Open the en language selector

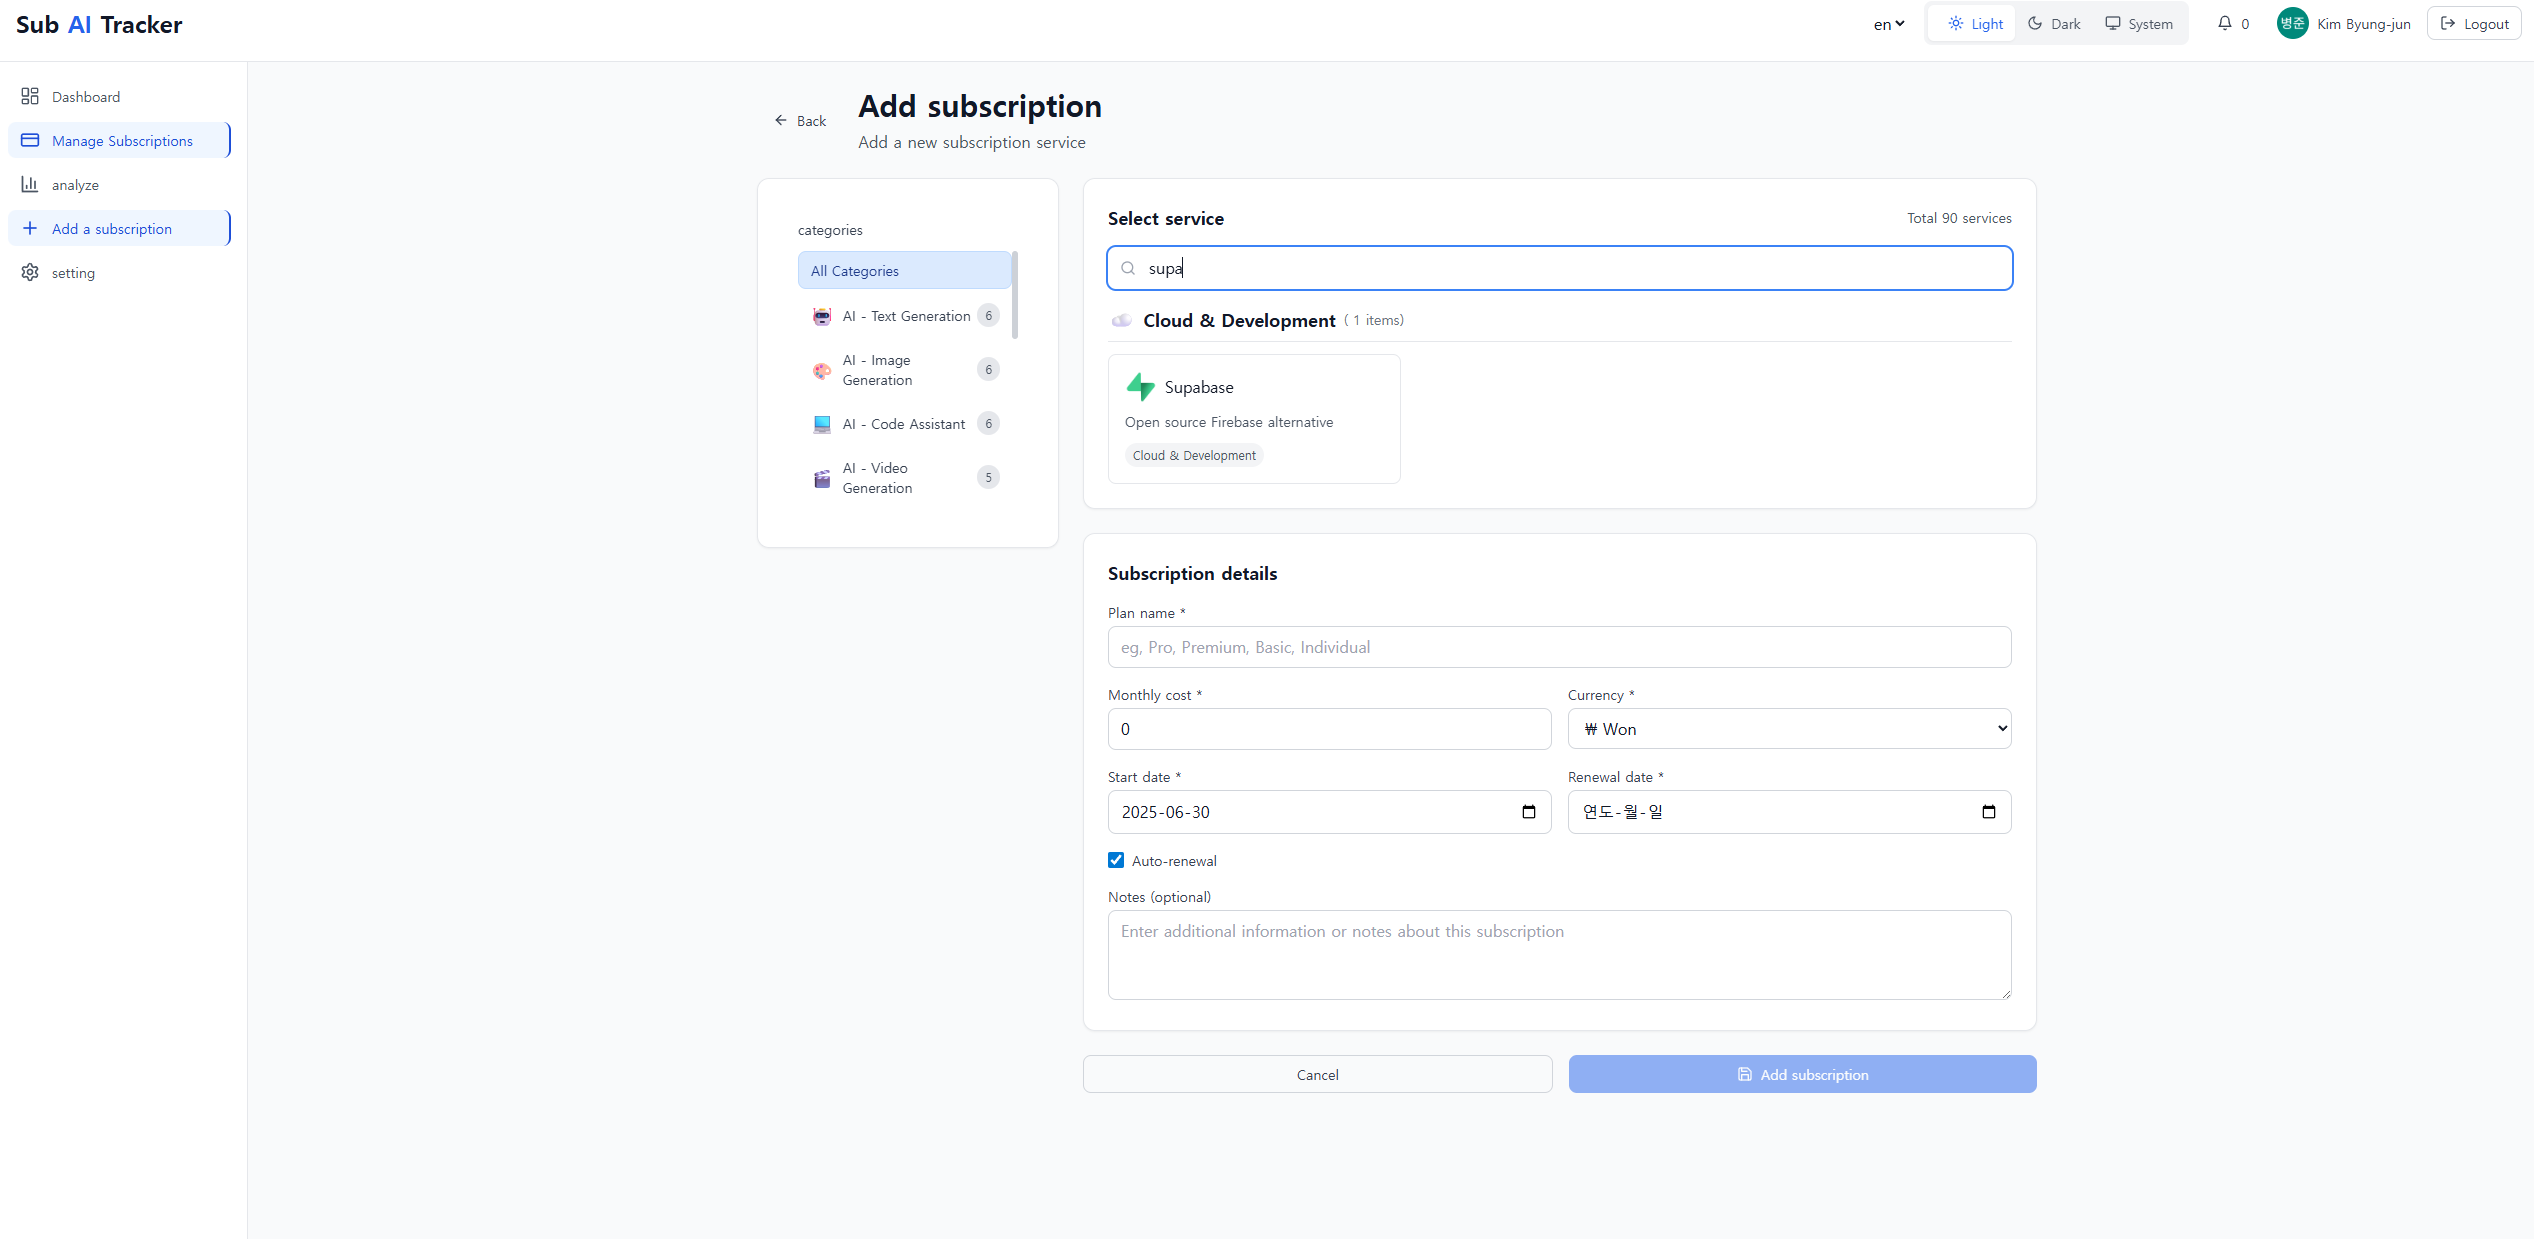[x=1888, y=24]
